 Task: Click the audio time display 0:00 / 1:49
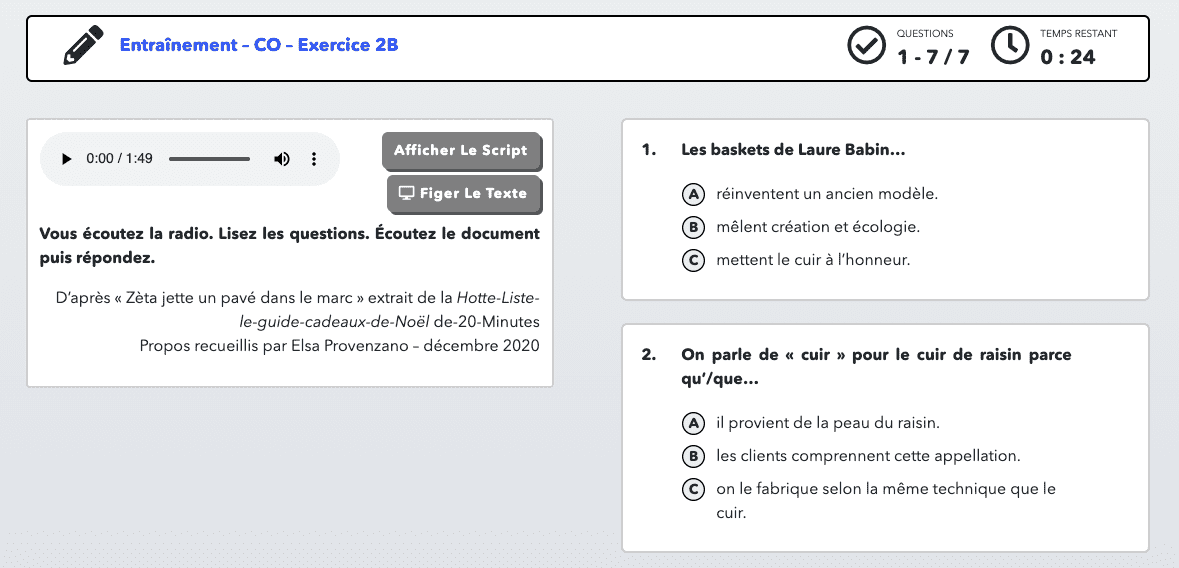click(119, 159)
